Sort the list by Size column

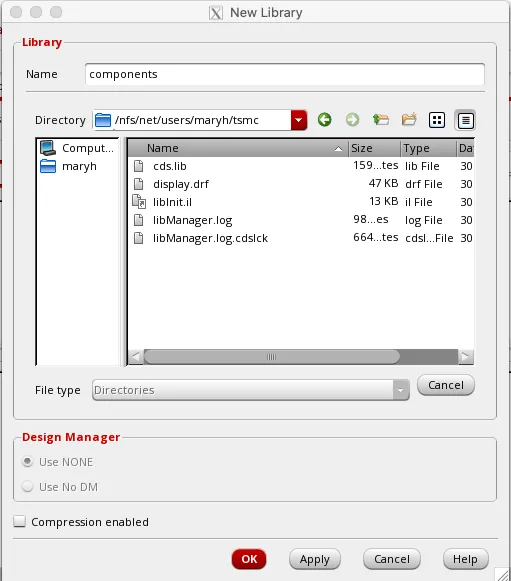[x=374, y=148]
